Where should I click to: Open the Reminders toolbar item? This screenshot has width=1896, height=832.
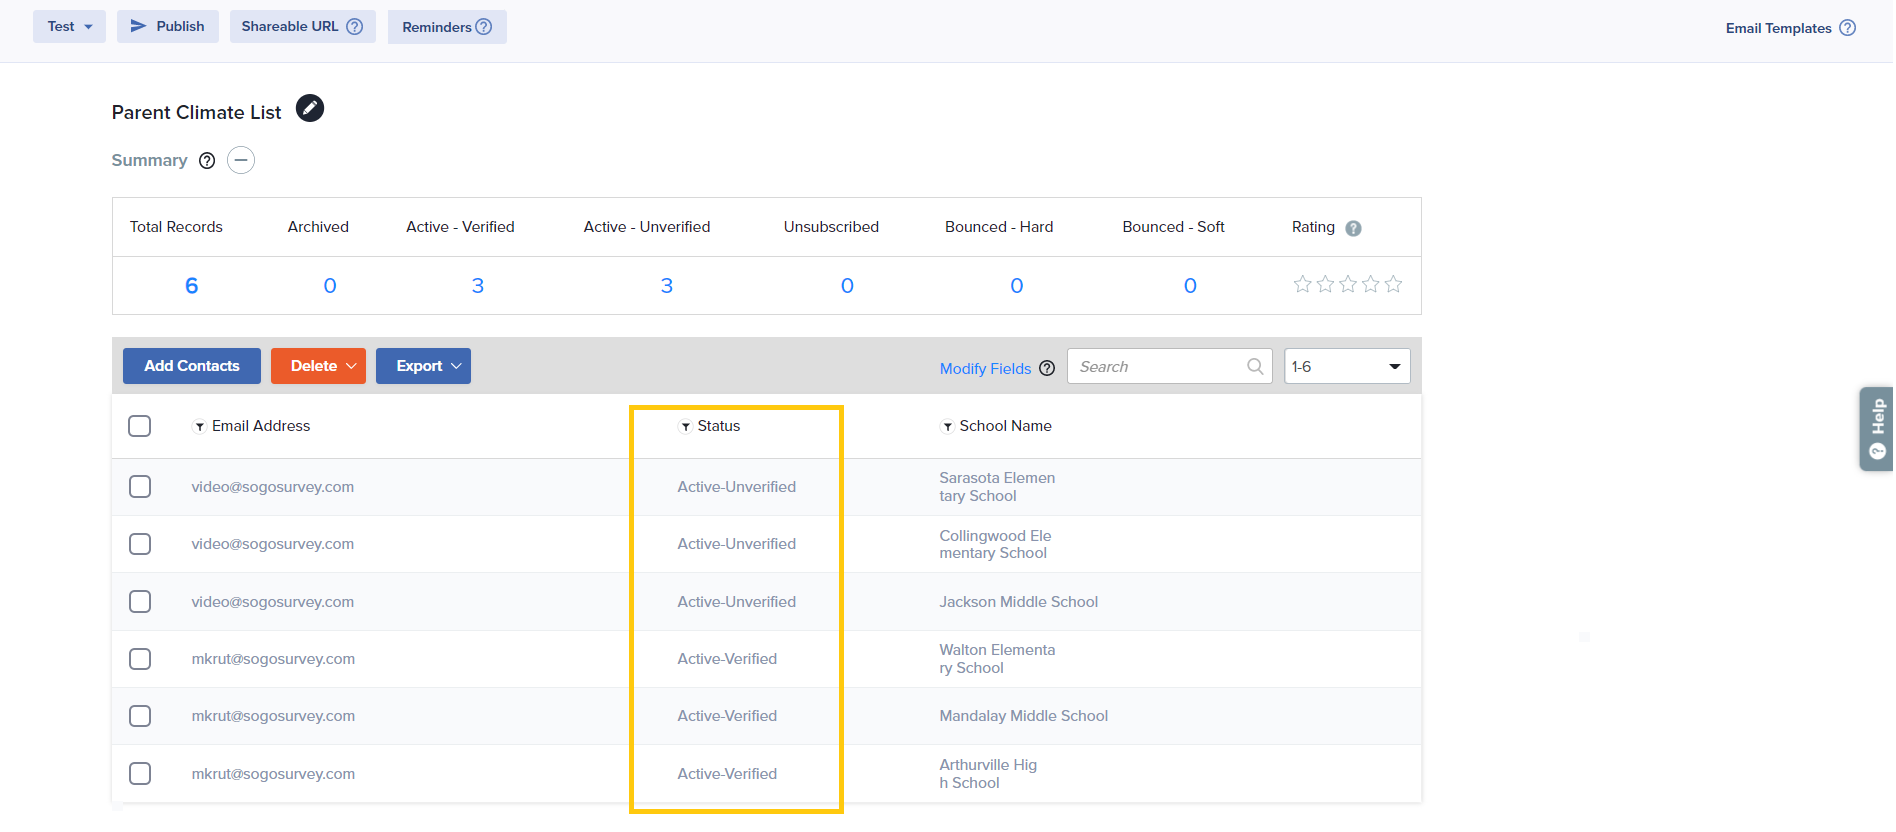(446, 27)
